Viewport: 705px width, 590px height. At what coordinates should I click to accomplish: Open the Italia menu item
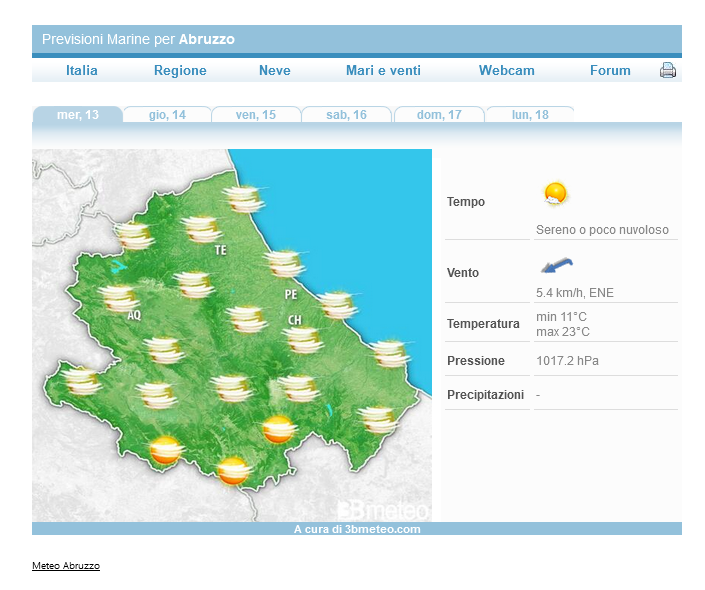82,70
